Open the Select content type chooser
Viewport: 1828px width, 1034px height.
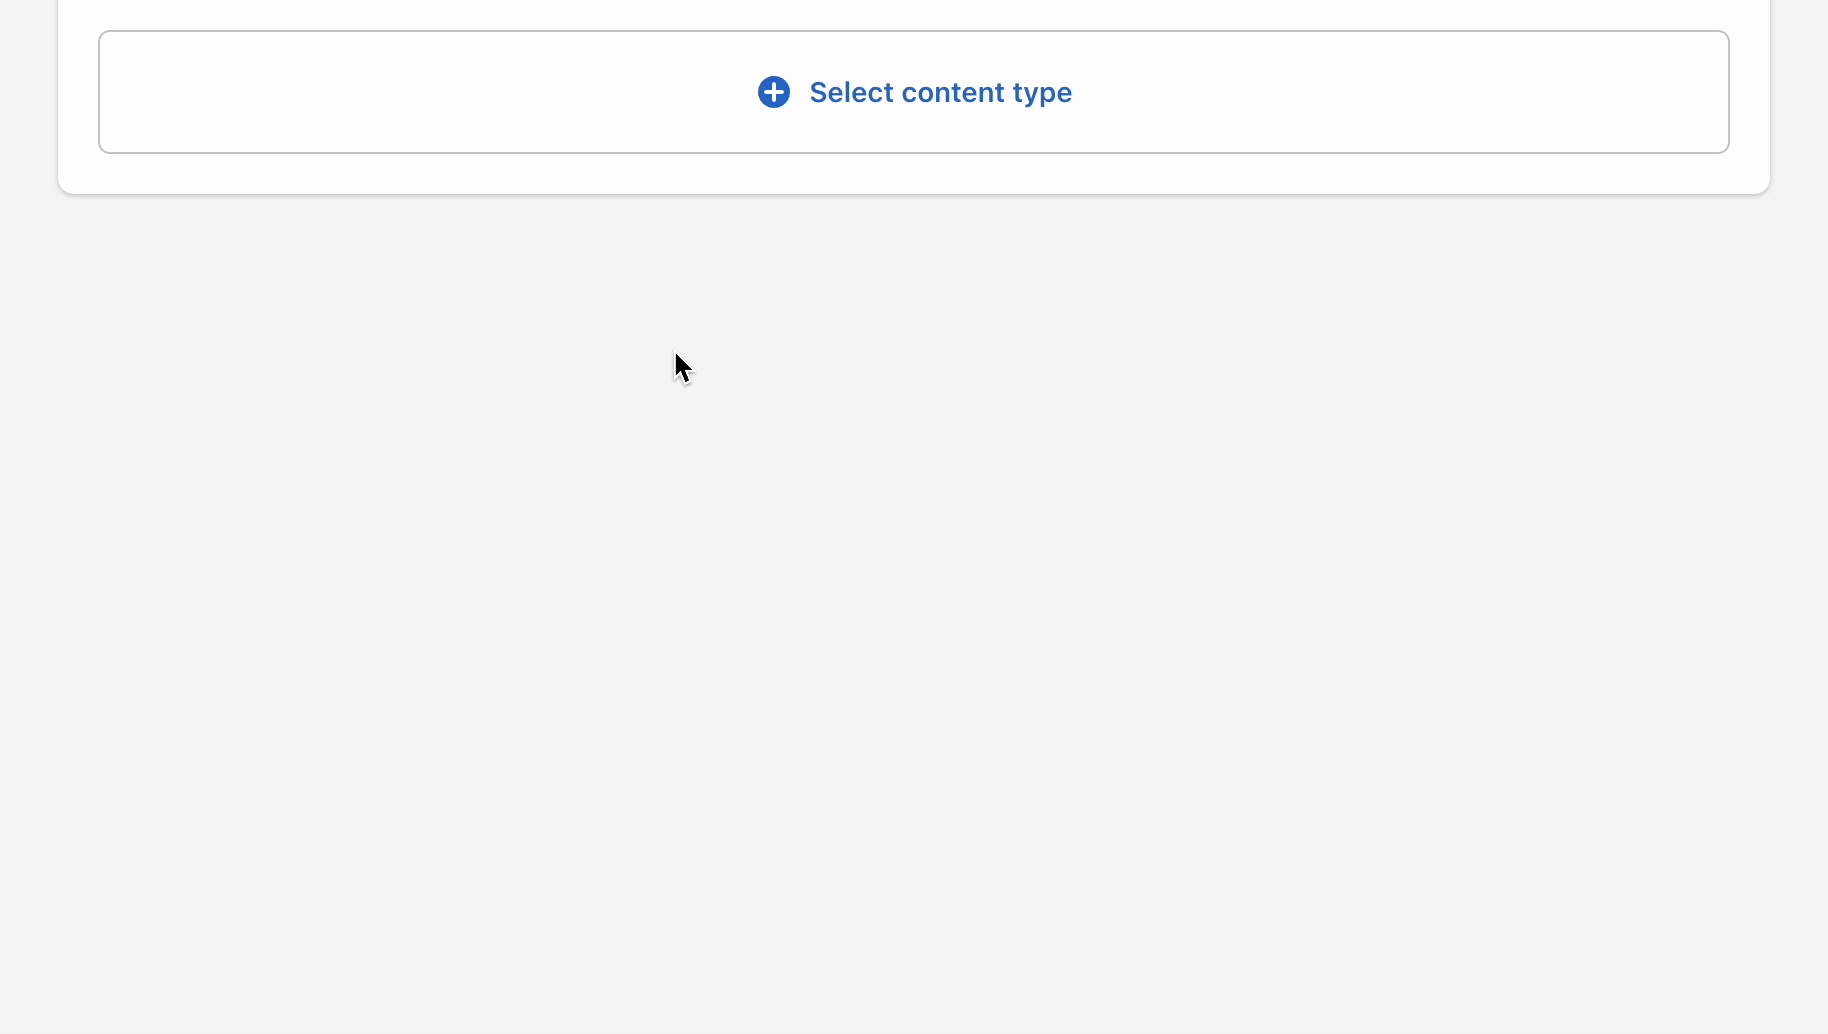[913, 92]
